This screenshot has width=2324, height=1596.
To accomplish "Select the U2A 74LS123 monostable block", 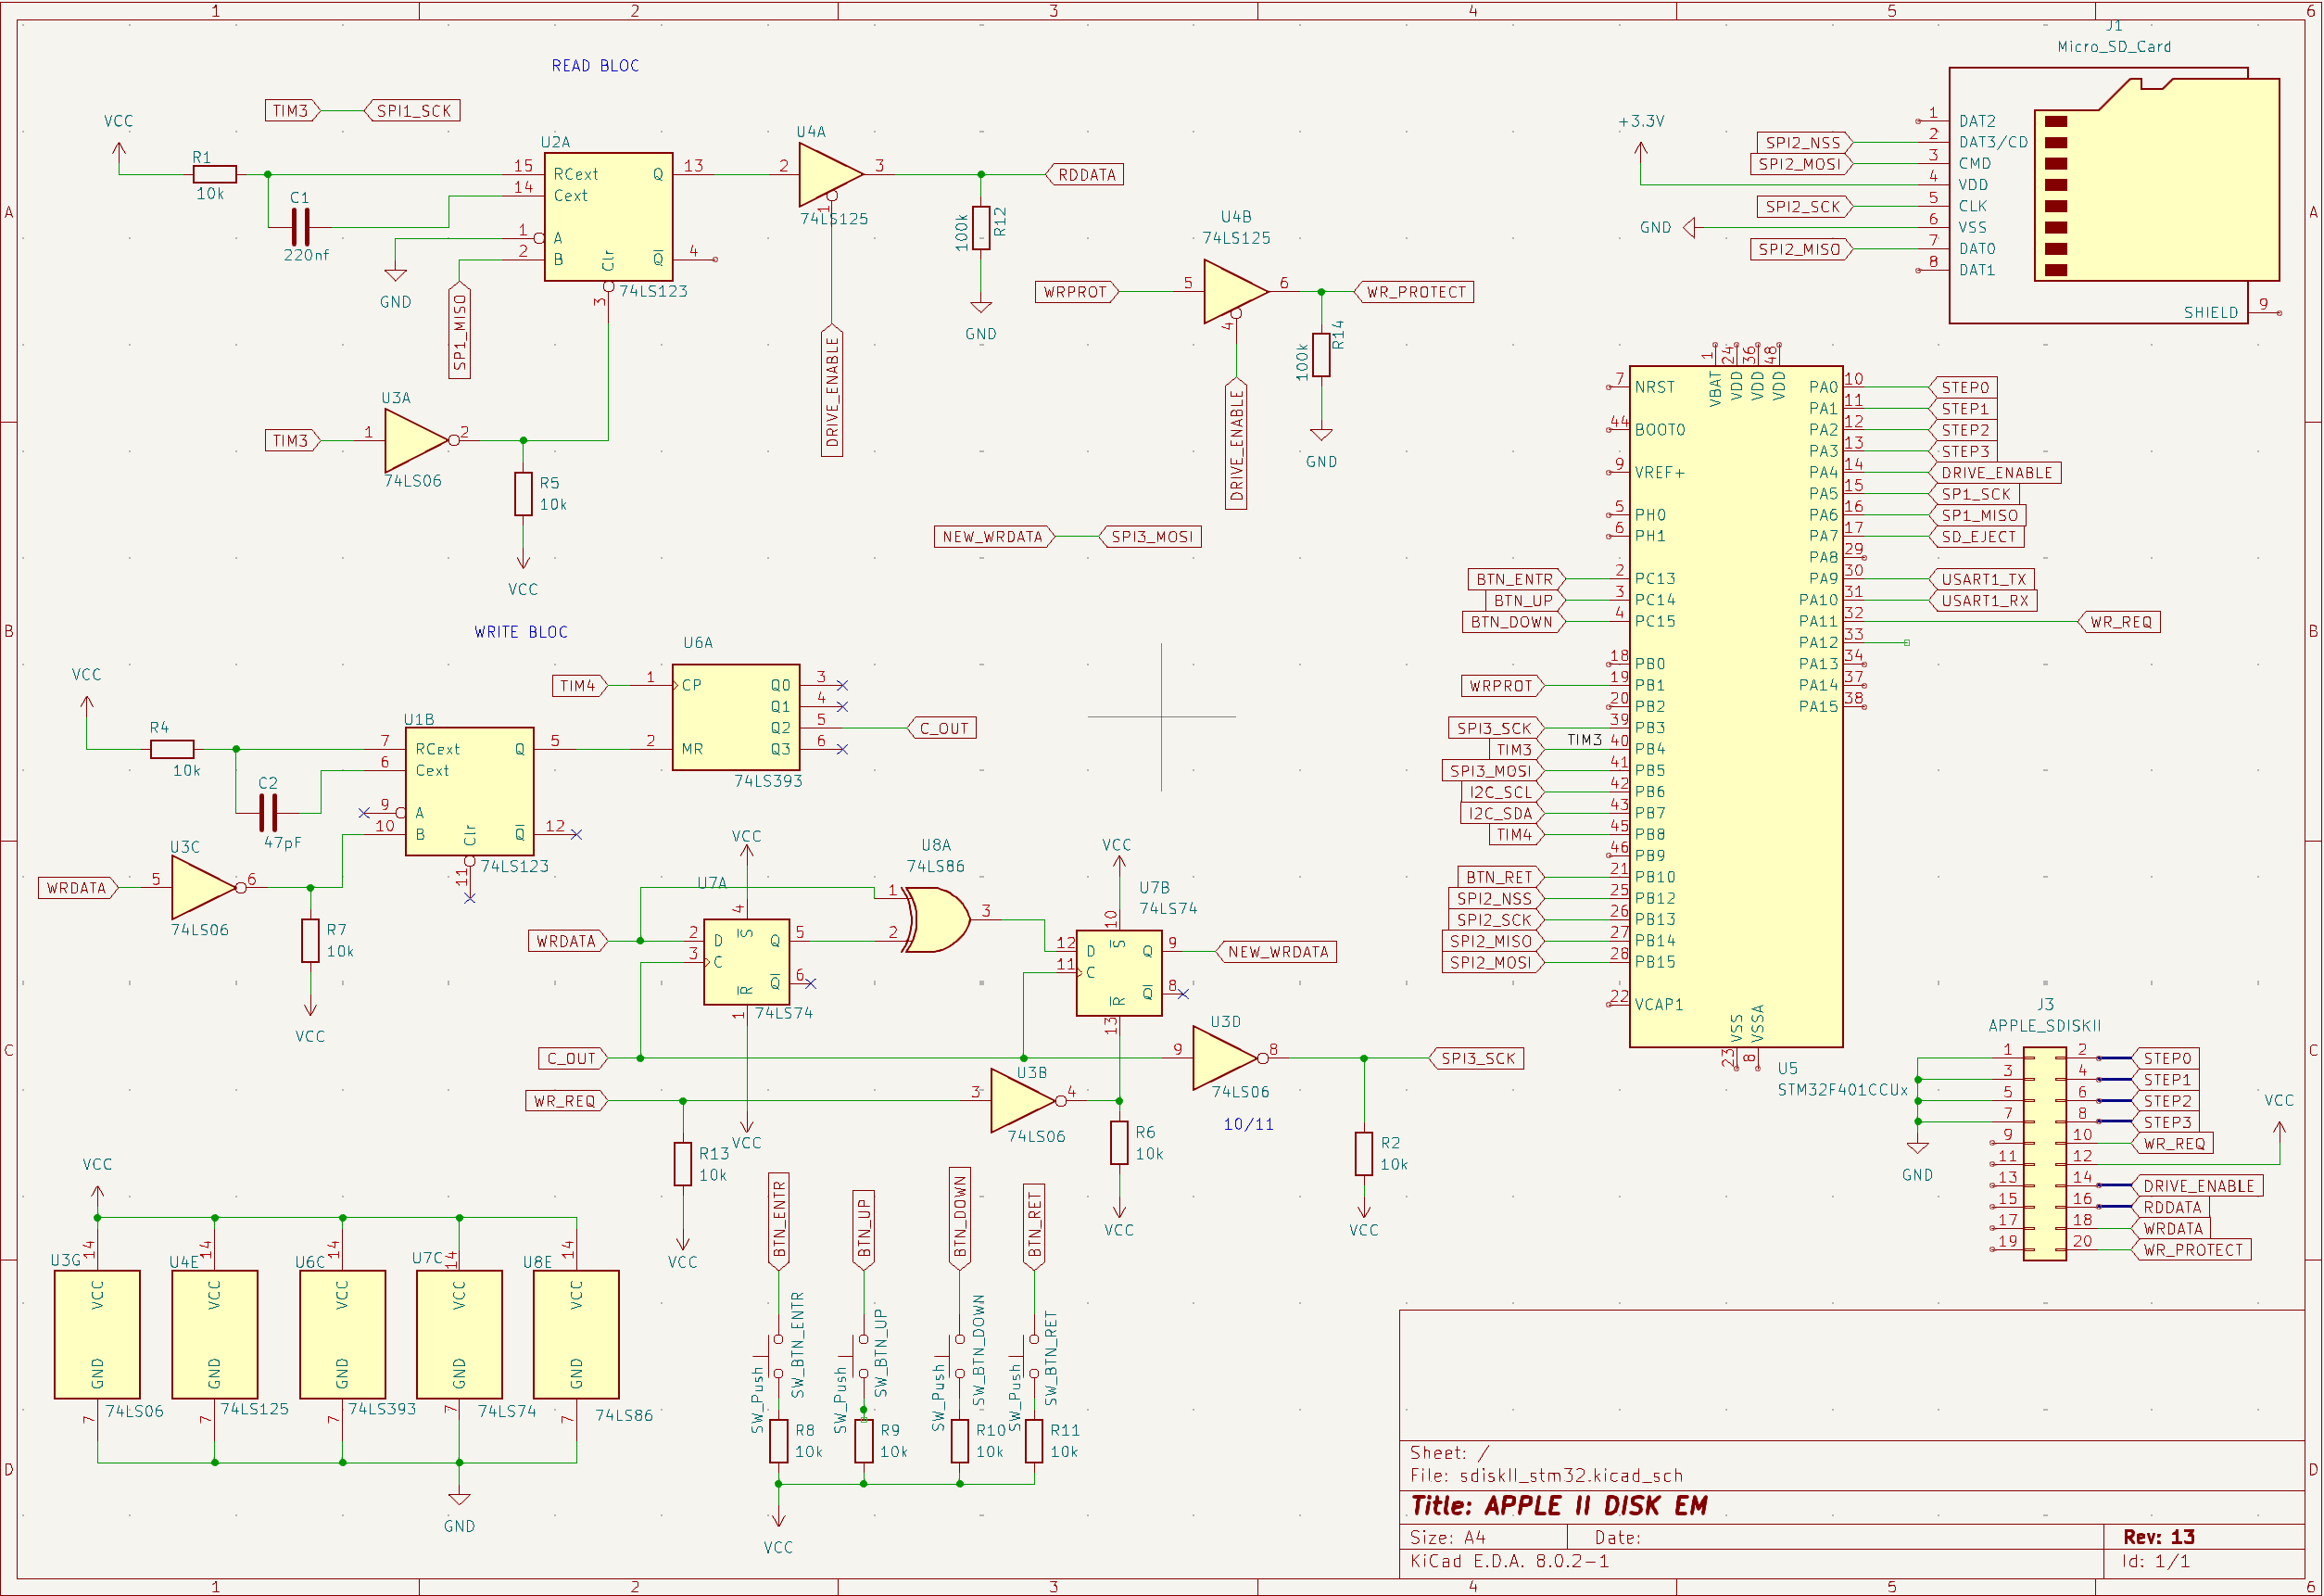I will [608, 217].
